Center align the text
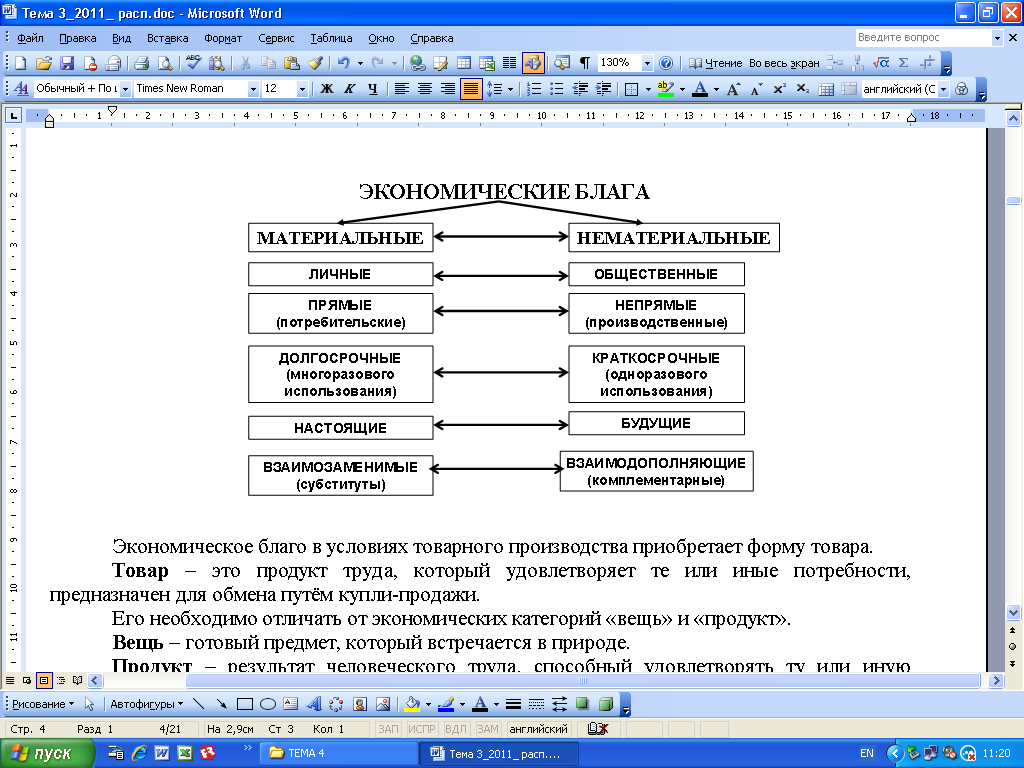The height and width of the screenshot is (768, 1024). (x=424, y=89)
